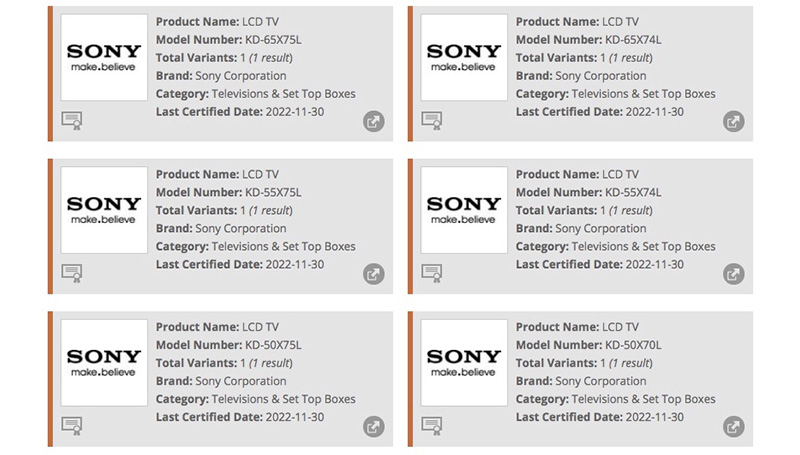Click the '1 result' text on KD-65X75L card
Screen dimensions: 800x455
[271, 58]
